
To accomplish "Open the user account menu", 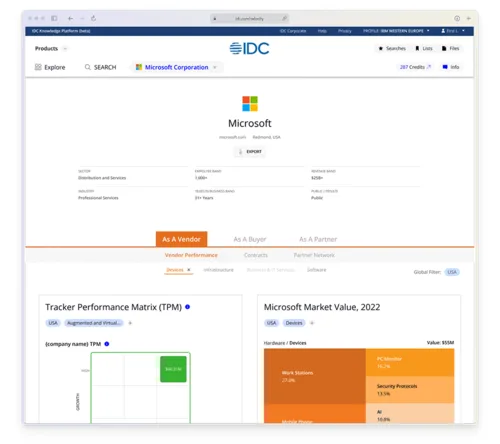I will click(453, 31).
